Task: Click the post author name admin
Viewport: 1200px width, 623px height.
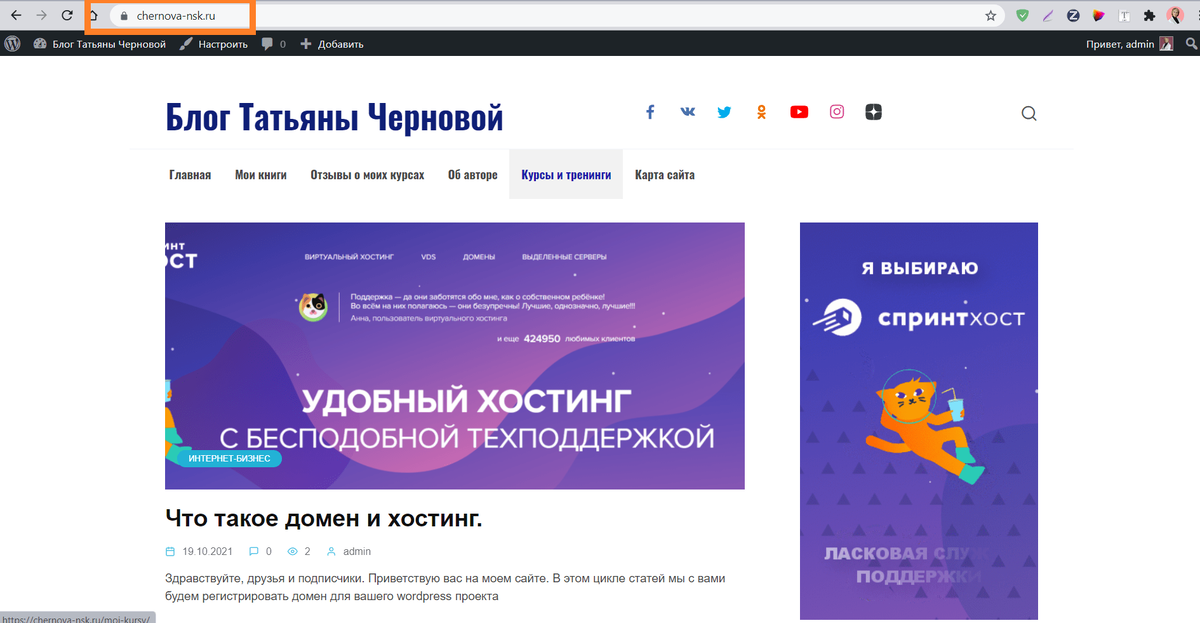Action: [357, 551]
